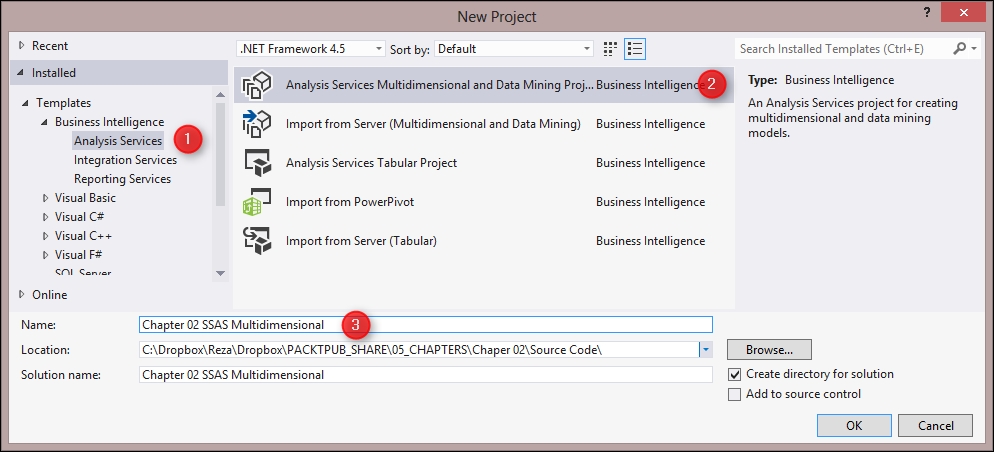Click the Name input field
This screenshot has width=994, height=452.
click(x=425, y=325)
